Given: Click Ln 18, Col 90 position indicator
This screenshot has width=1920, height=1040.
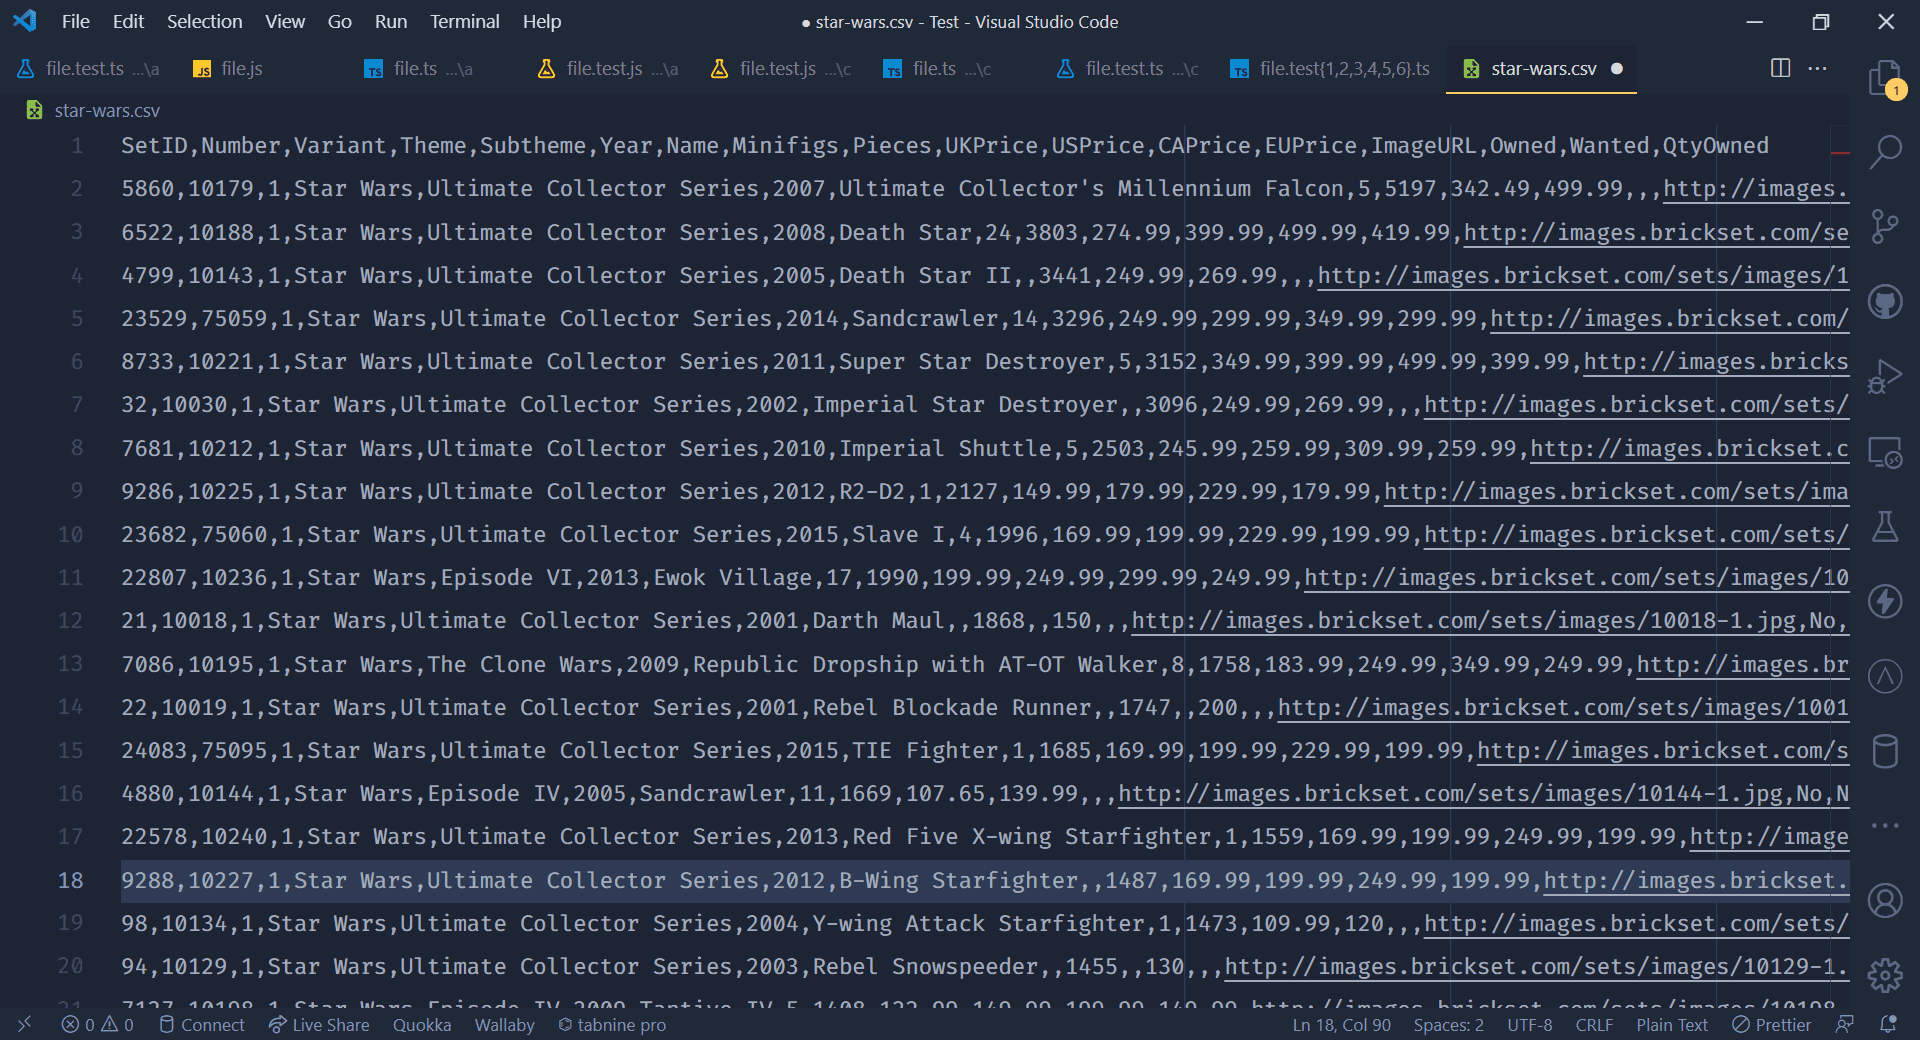Looking at the screenshot, I should [1341, 1025].
